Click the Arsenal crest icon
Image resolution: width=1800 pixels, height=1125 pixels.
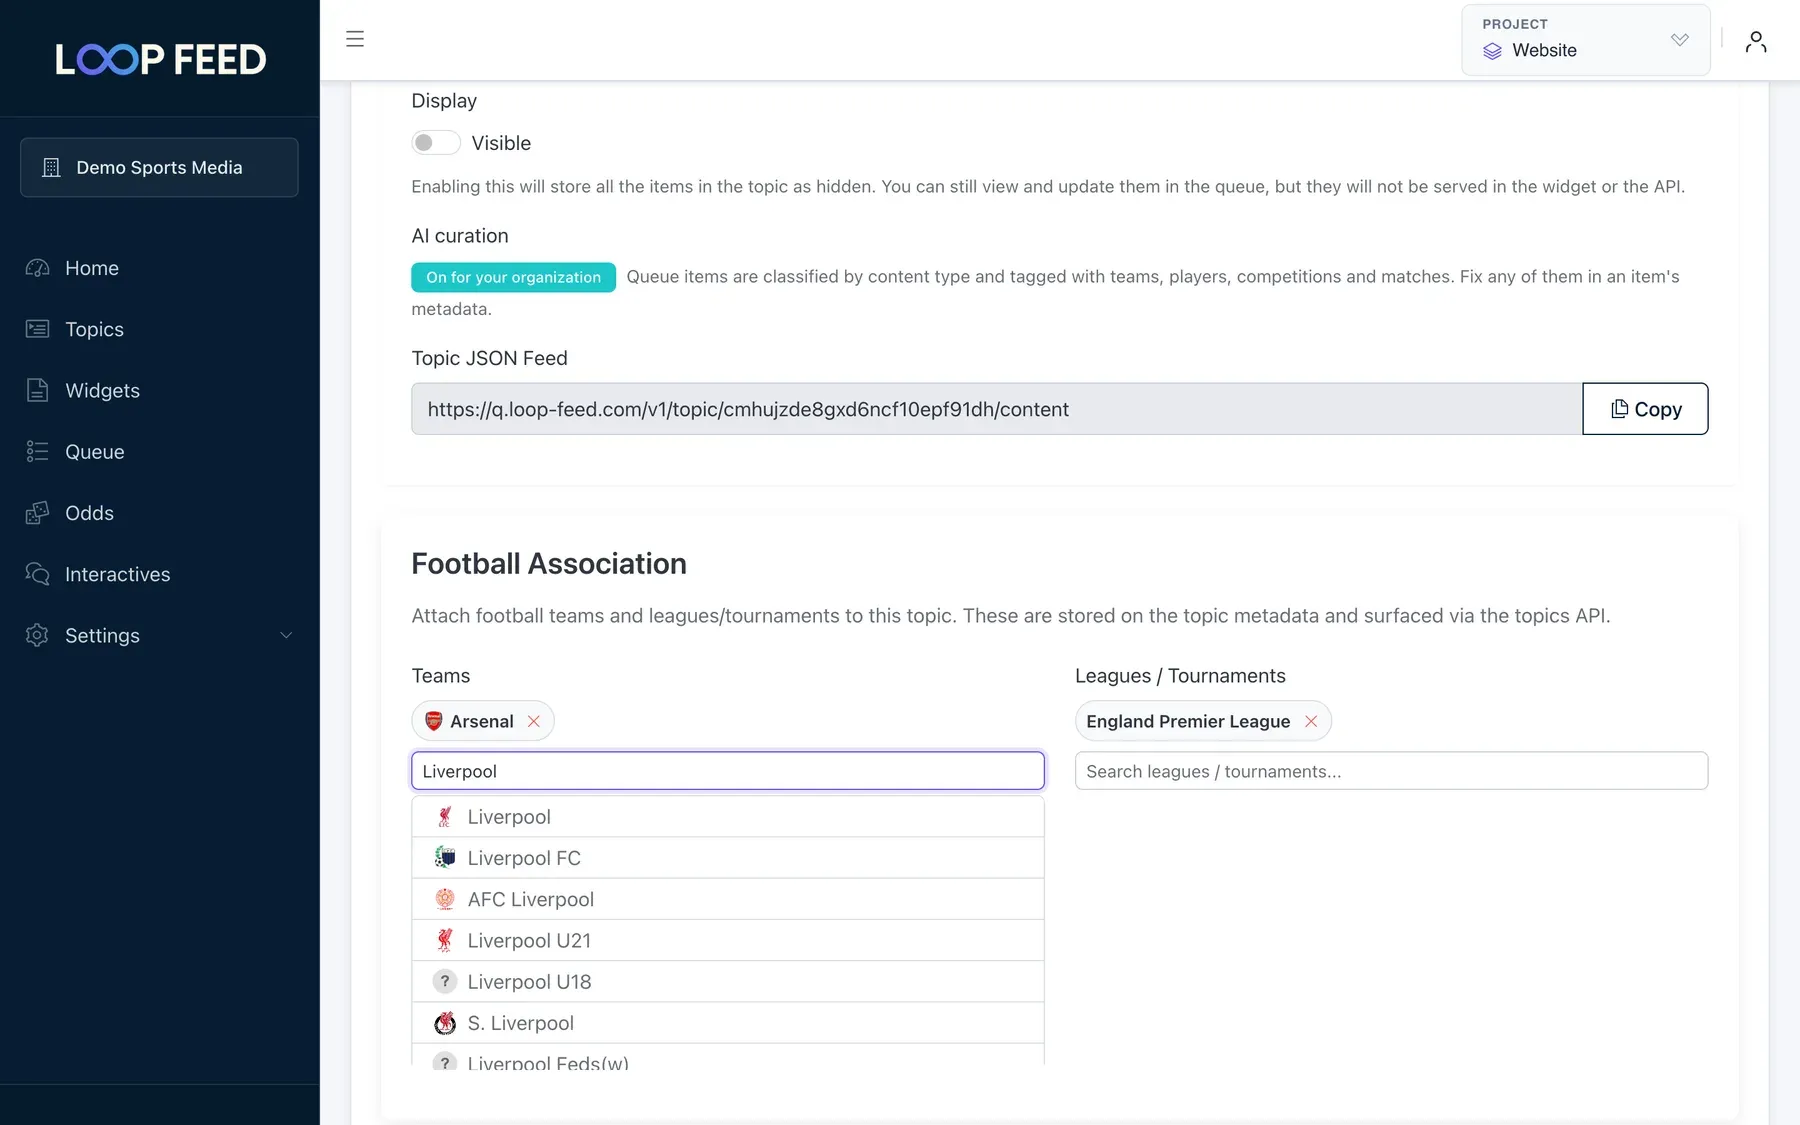point(434,721)
